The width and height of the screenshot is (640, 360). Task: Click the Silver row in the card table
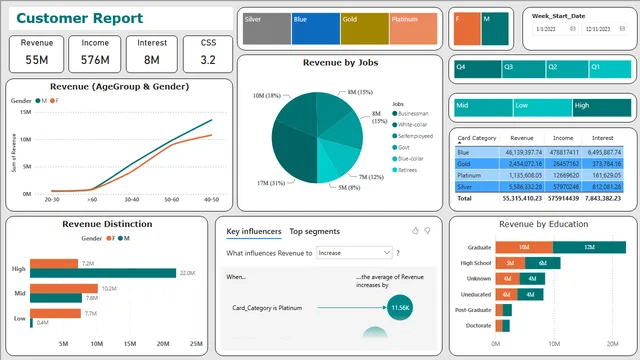pos(539,187)
